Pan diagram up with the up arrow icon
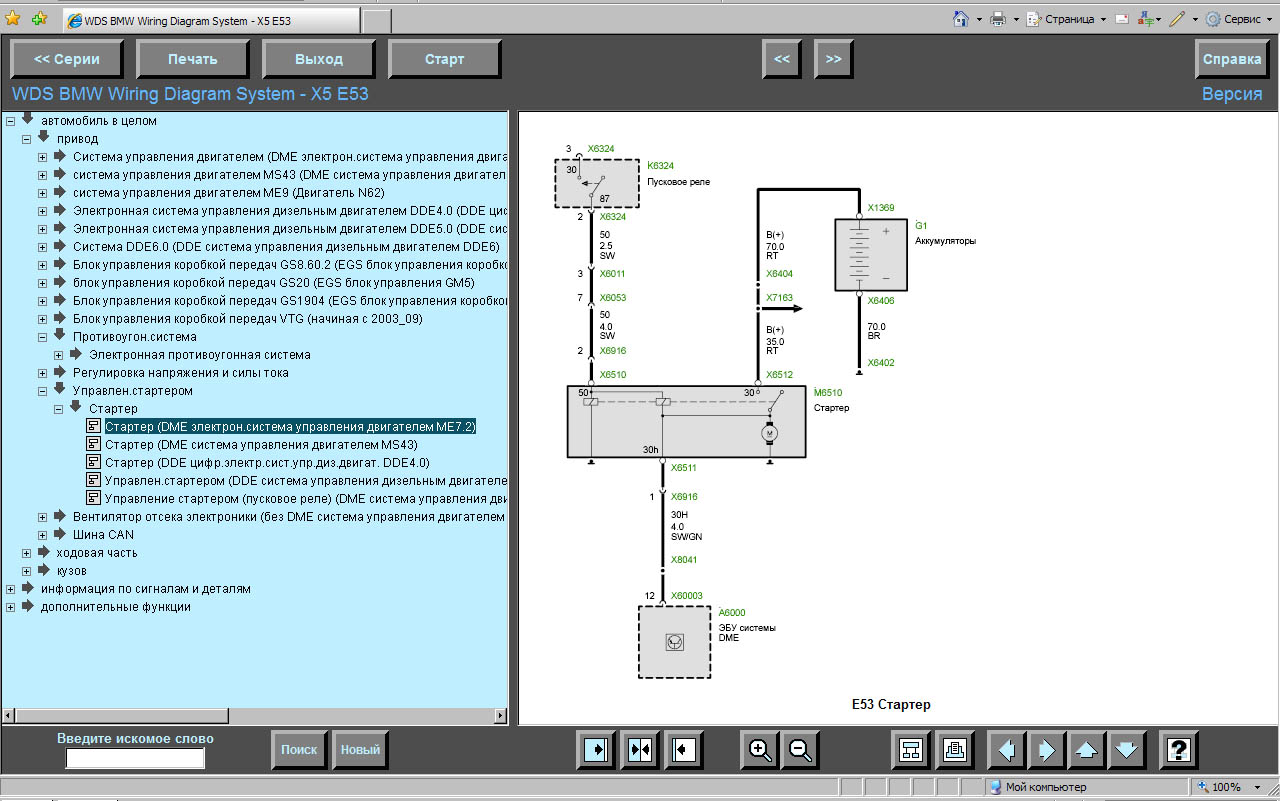 click(x=1087, y=749)
